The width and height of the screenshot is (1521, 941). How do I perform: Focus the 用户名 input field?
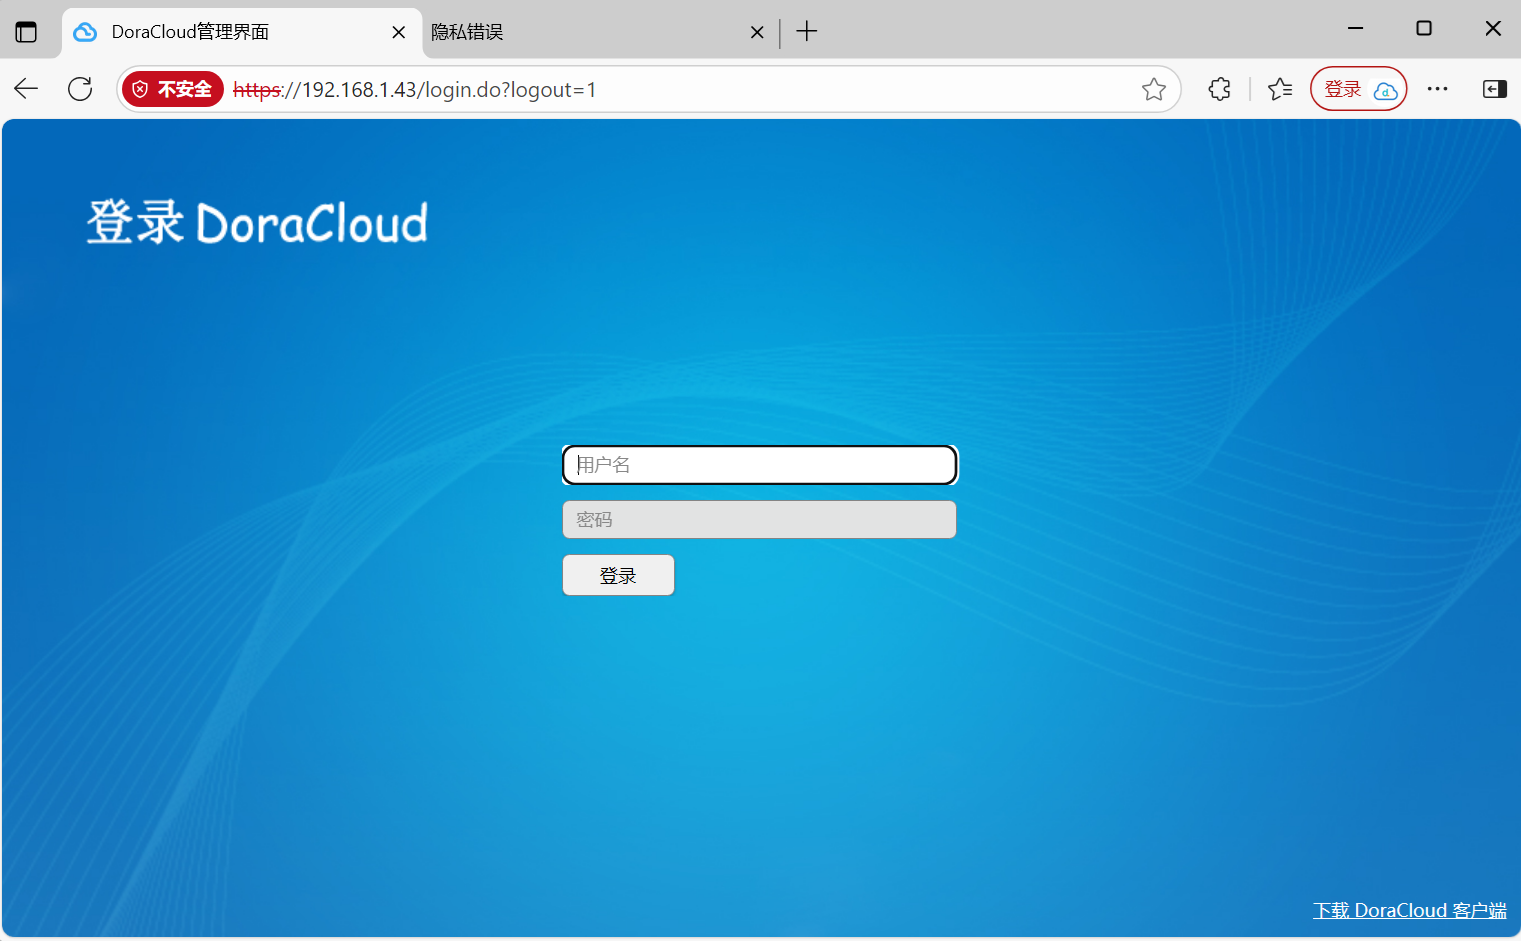[760, 465]
